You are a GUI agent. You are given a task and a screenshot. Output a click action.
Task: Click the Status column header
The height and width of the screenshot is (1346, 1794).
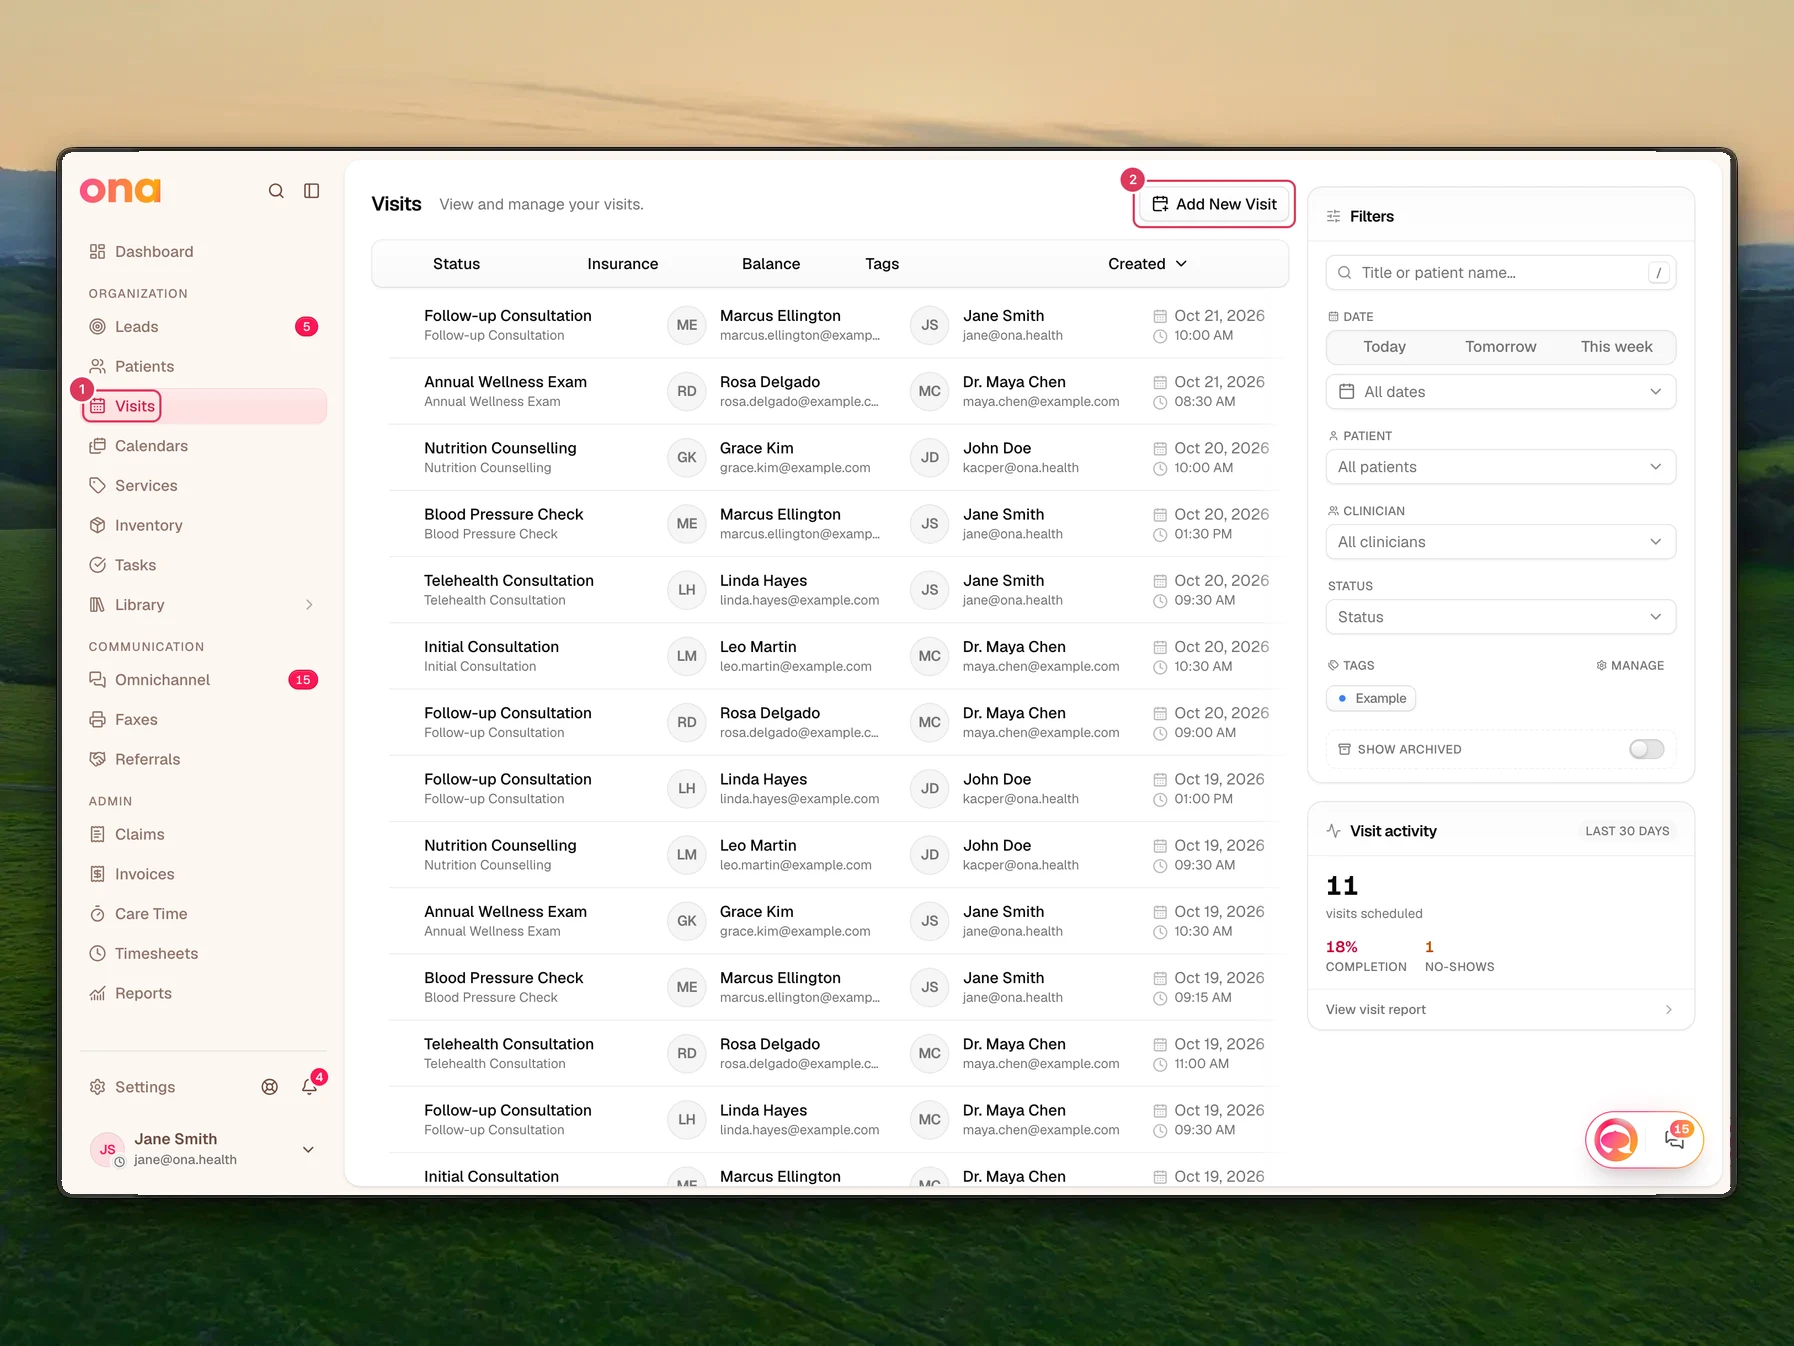(x=456, y=264)
